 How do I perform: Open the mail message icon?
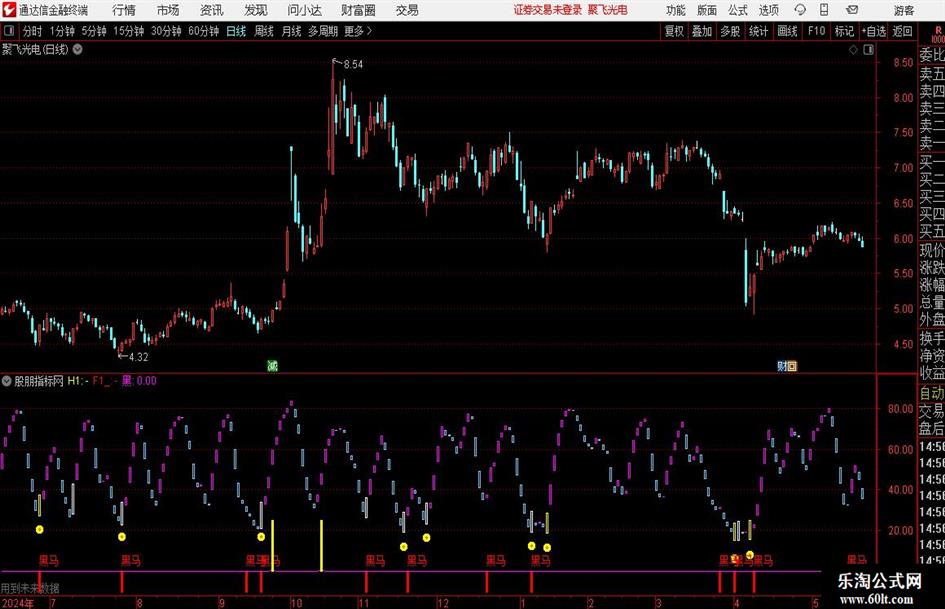[852, 10]
